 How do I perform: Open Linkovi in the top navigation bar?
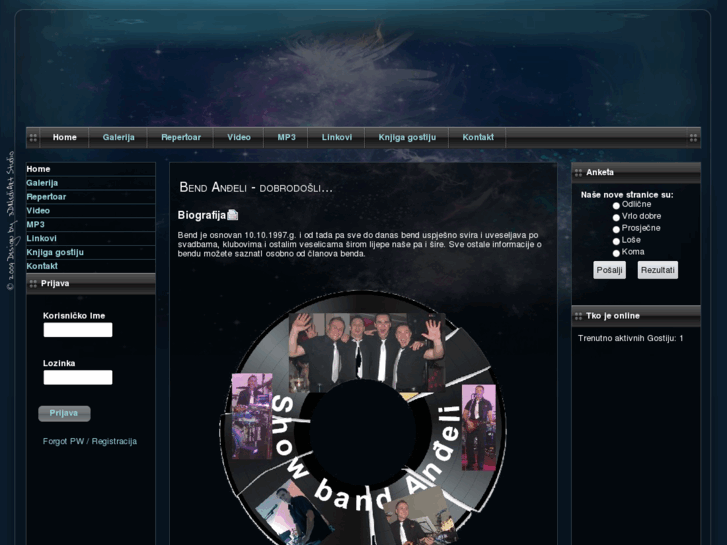tap(337, 137)
